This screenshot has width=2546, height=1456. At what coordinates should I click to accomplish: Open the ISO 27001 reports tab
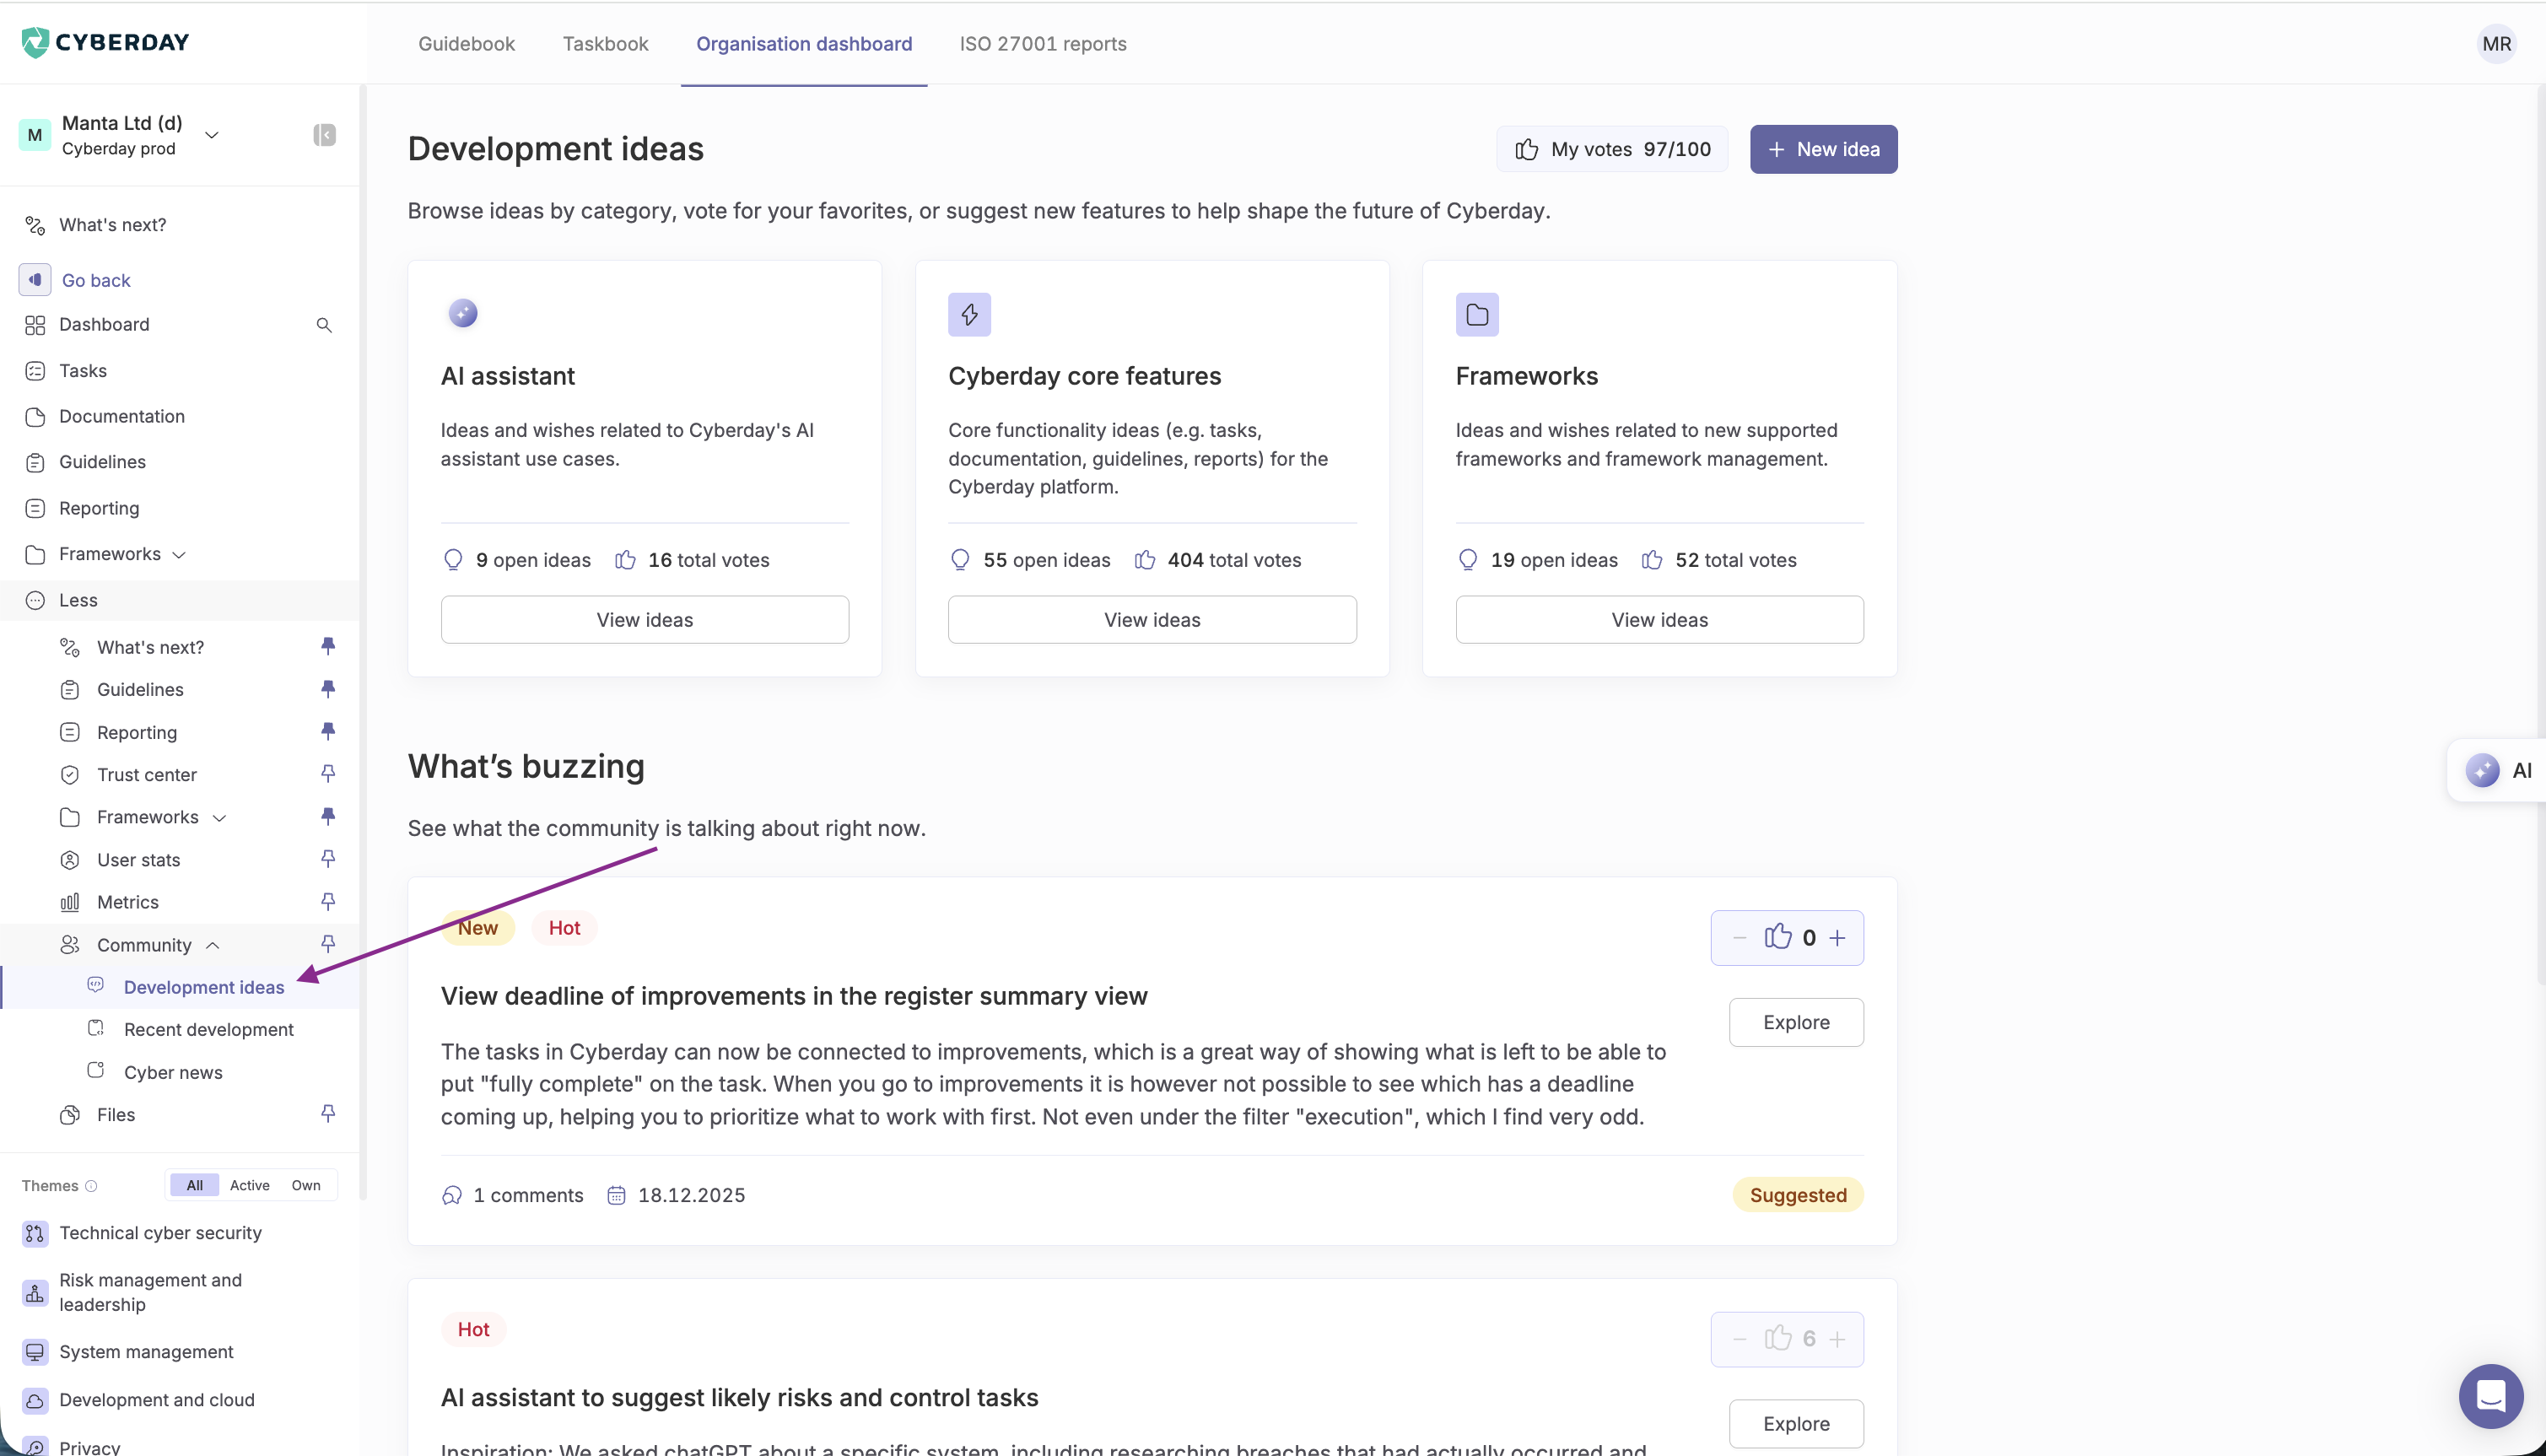pos(1042,44)
